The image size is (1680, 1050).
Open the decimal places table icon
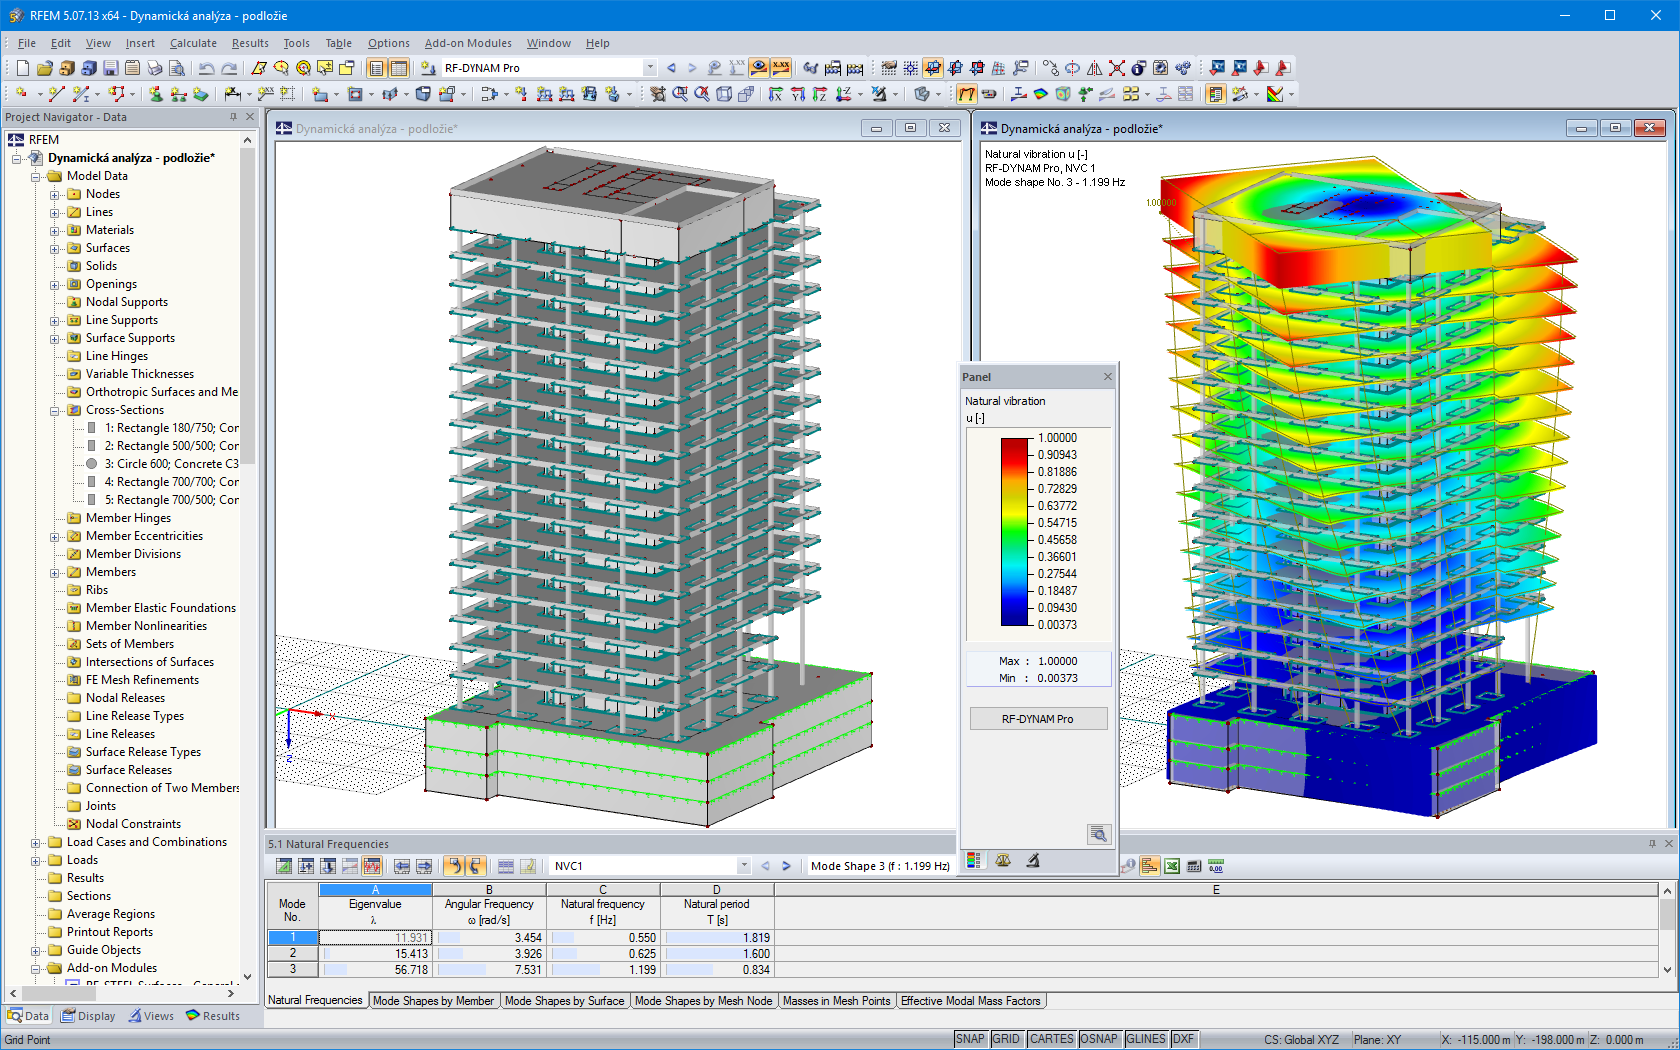(x=1216, y=866)
